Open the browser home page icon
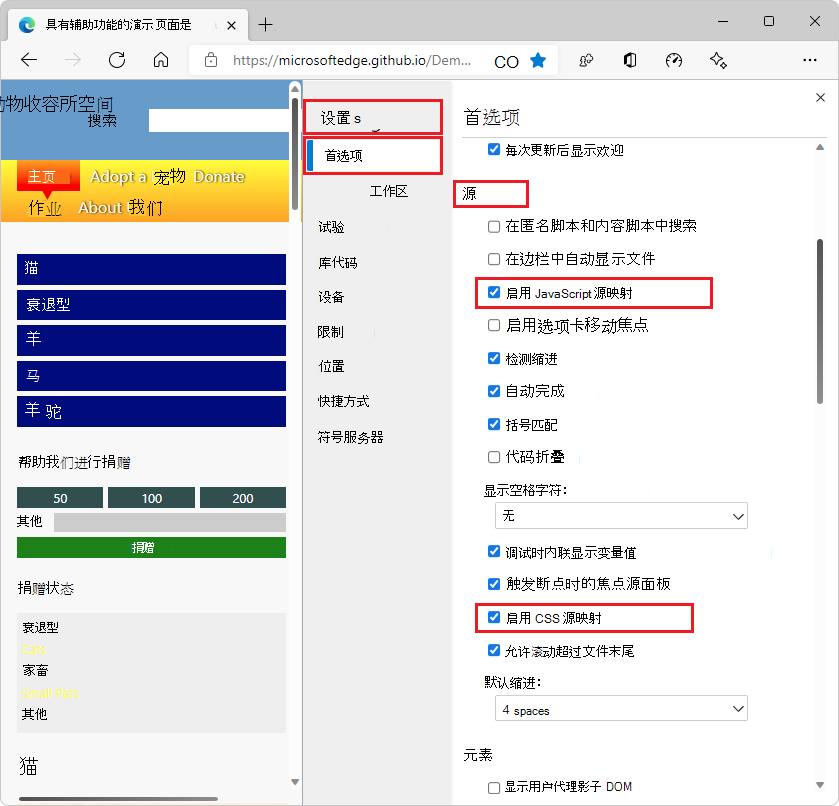This screenshot has height=806, width=839. pyautogui.click(x=161, y=60)
